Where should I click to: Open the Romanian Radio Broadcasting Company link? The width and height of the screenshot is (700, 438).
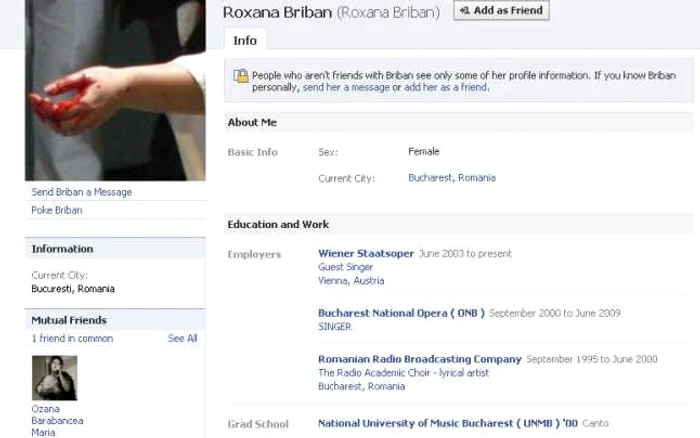[420, 359]
